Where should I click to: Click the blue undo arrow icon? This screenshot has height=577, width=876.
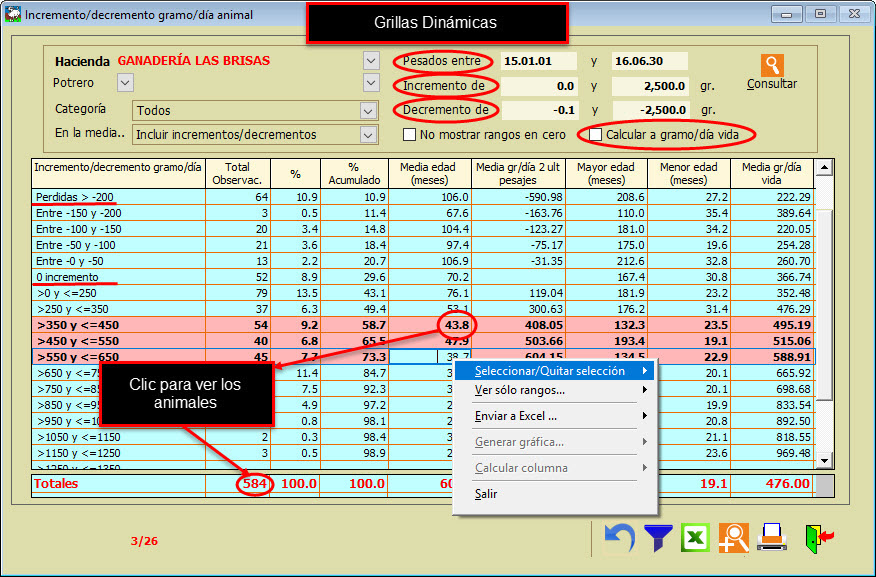(620, 539)
